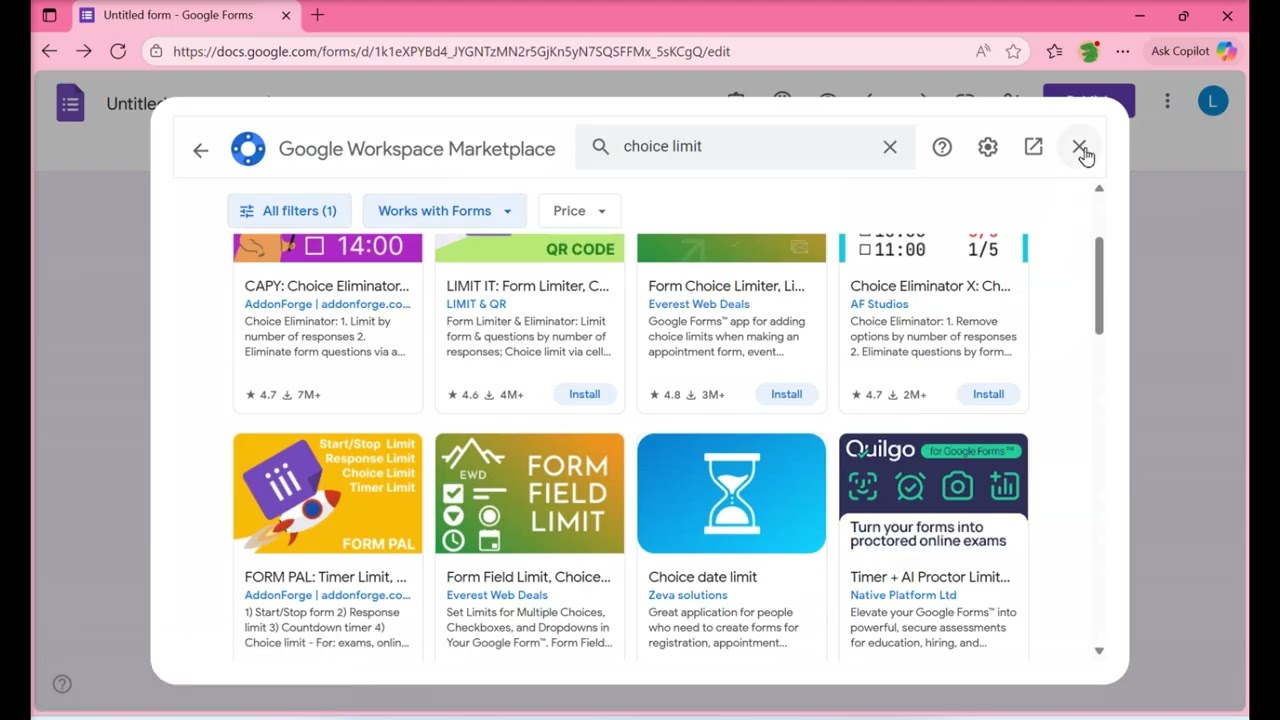Click the green browser extension icon
This screenshot has height=720, width=1280.
click(1090, 51)
